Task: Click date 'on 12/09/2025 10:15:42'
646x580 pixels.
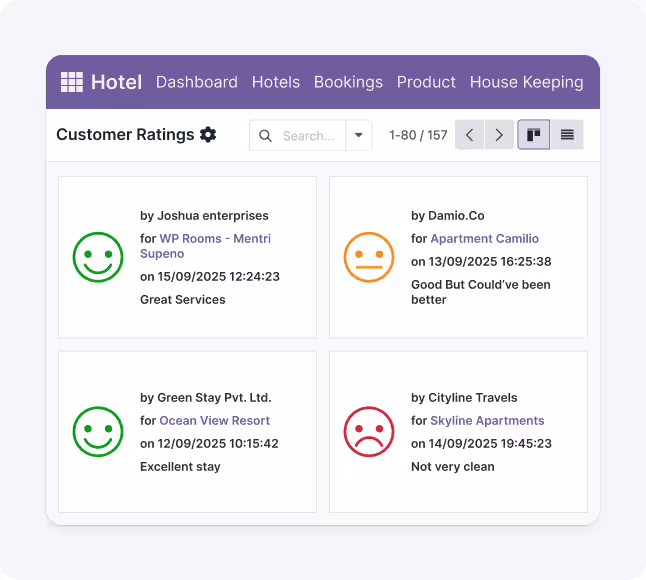Action: tap(209, 444)
